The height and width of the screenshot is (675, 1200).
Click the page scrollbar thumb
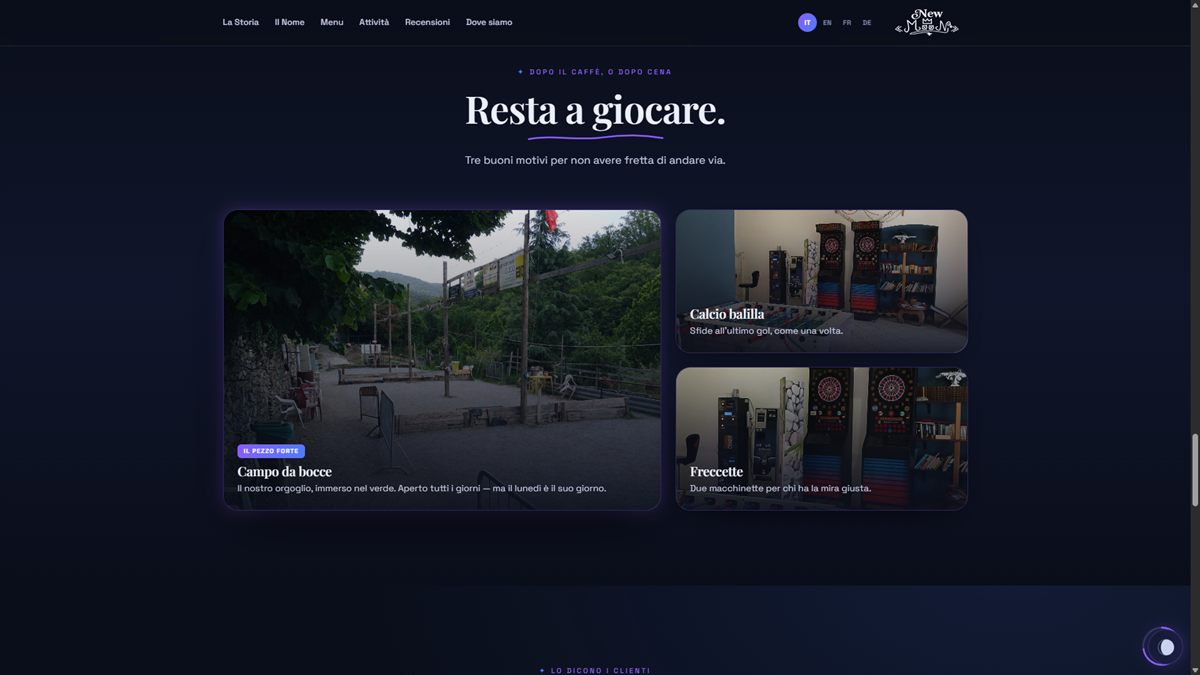click(x=1194, y=471)
